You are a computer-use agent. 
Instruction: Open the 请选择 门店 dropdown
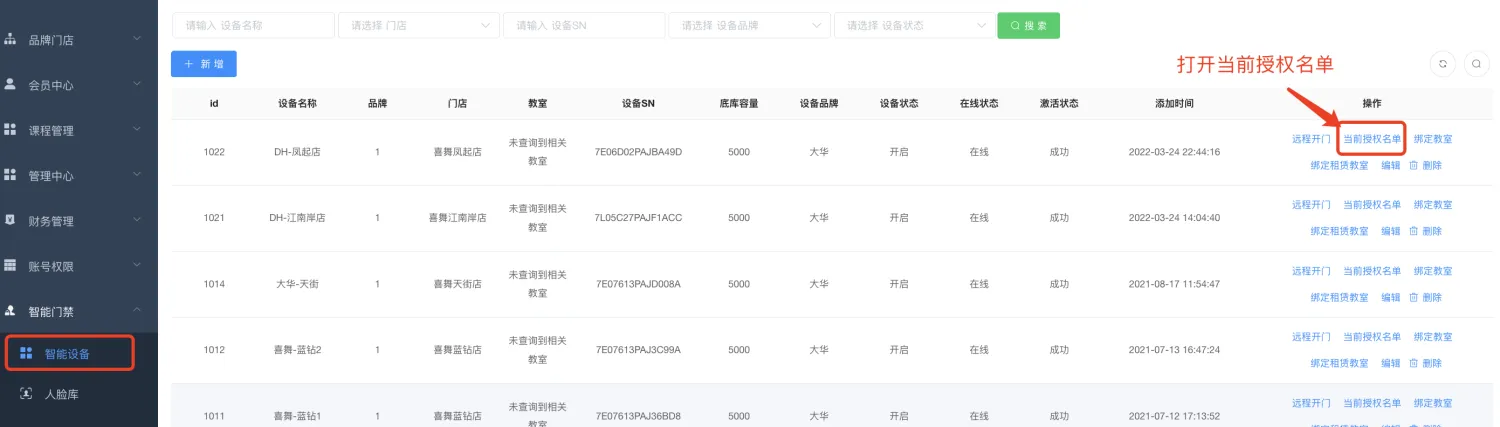pos(419,25)
